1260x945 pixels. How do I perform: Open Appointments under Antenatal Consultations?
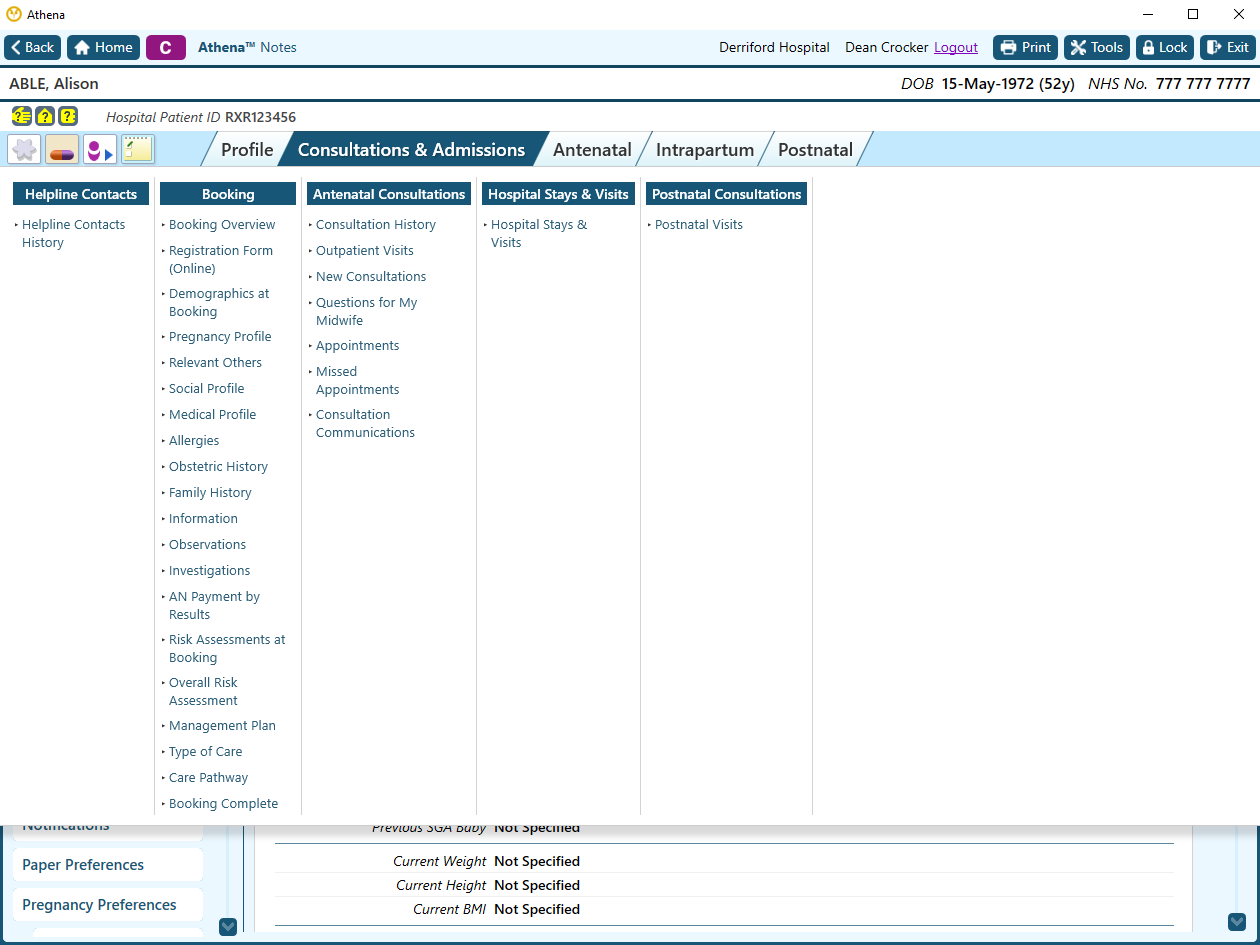pos(357,346)
